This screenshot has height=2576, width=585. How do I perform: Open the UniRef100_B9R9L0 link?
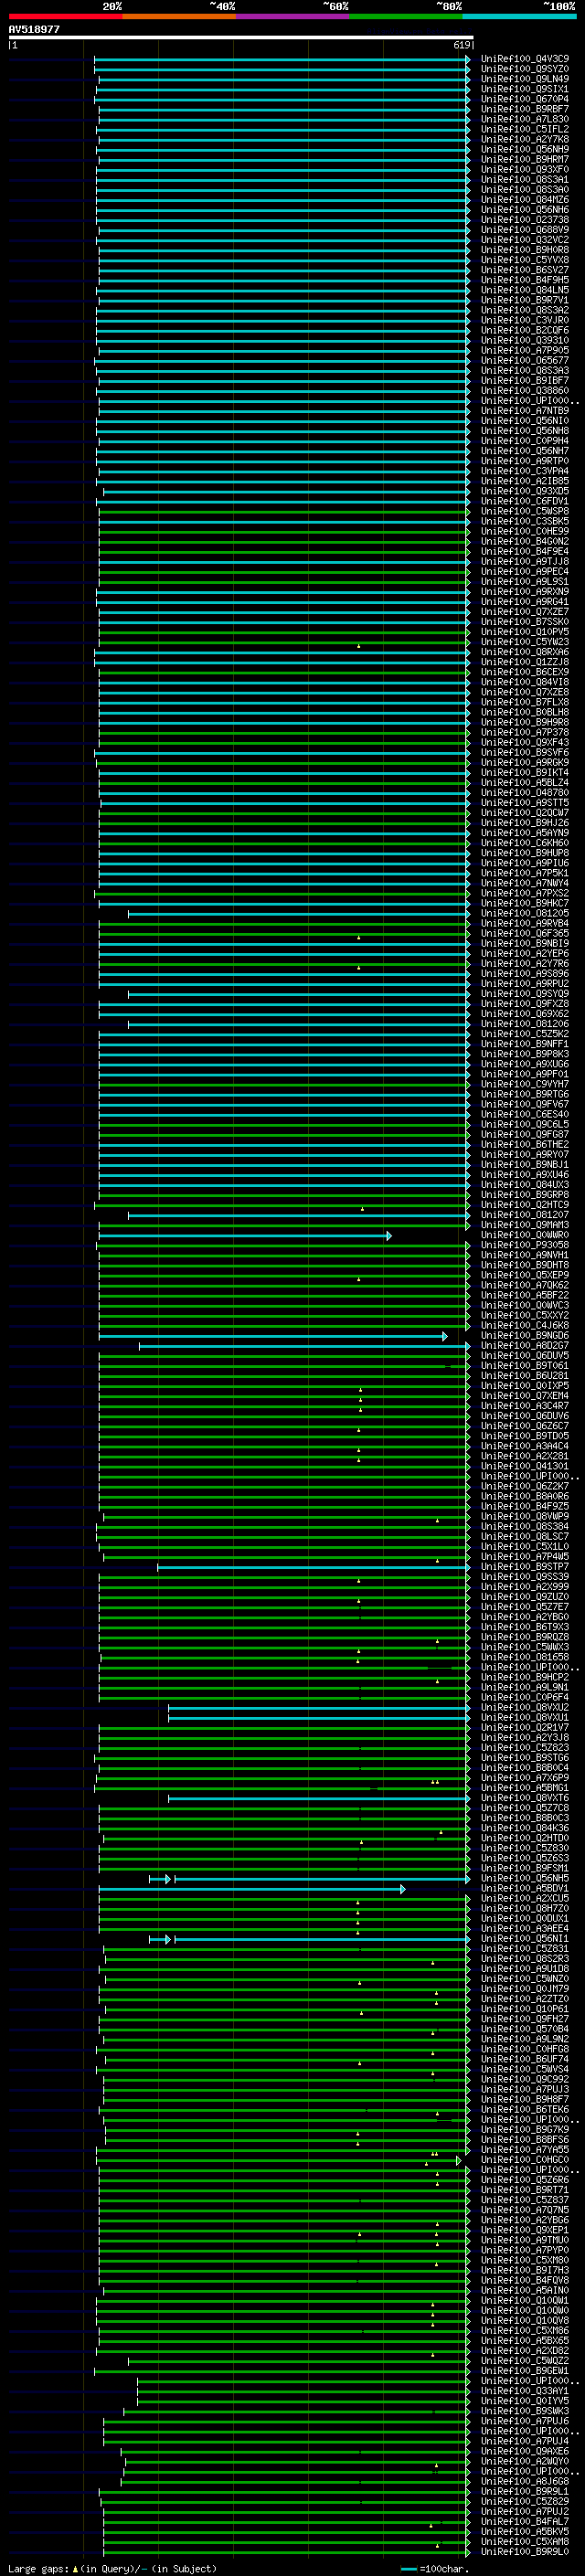(x=525, y=2552)
